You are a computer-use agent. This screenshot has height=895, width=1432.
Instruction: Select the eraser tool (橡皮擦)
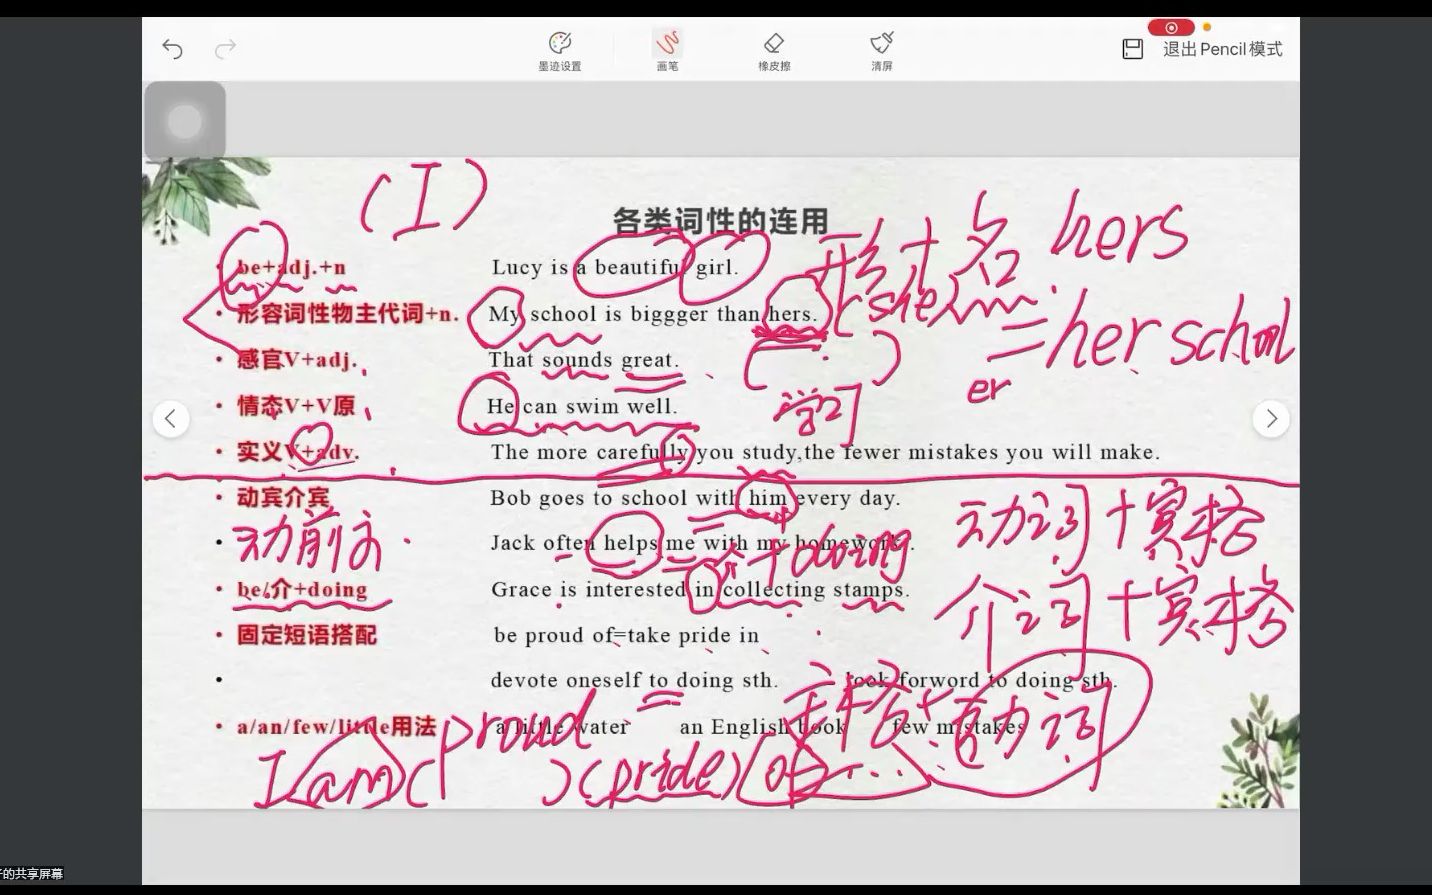(774, 51)
